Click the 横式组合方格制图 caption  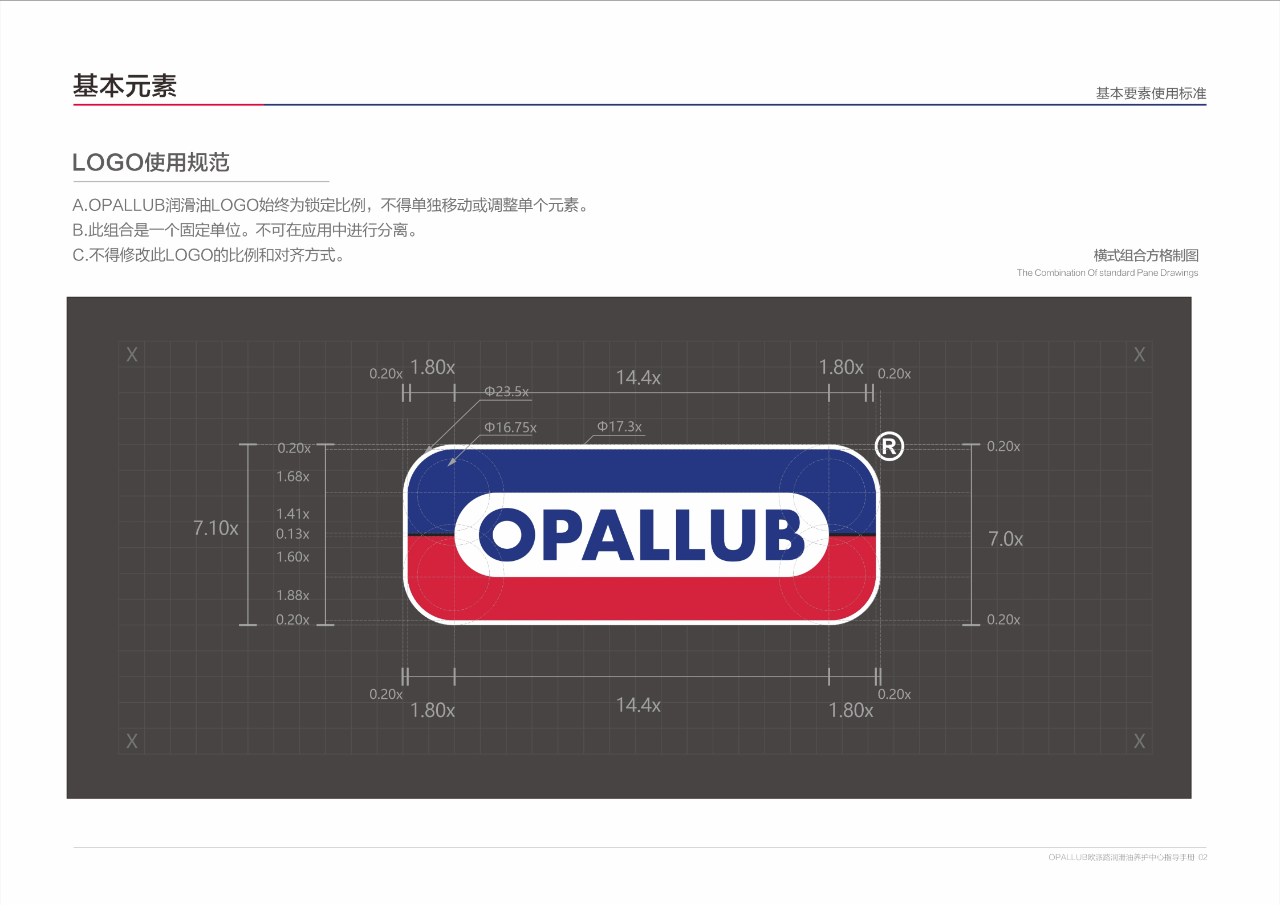(x=1145, y=256)
